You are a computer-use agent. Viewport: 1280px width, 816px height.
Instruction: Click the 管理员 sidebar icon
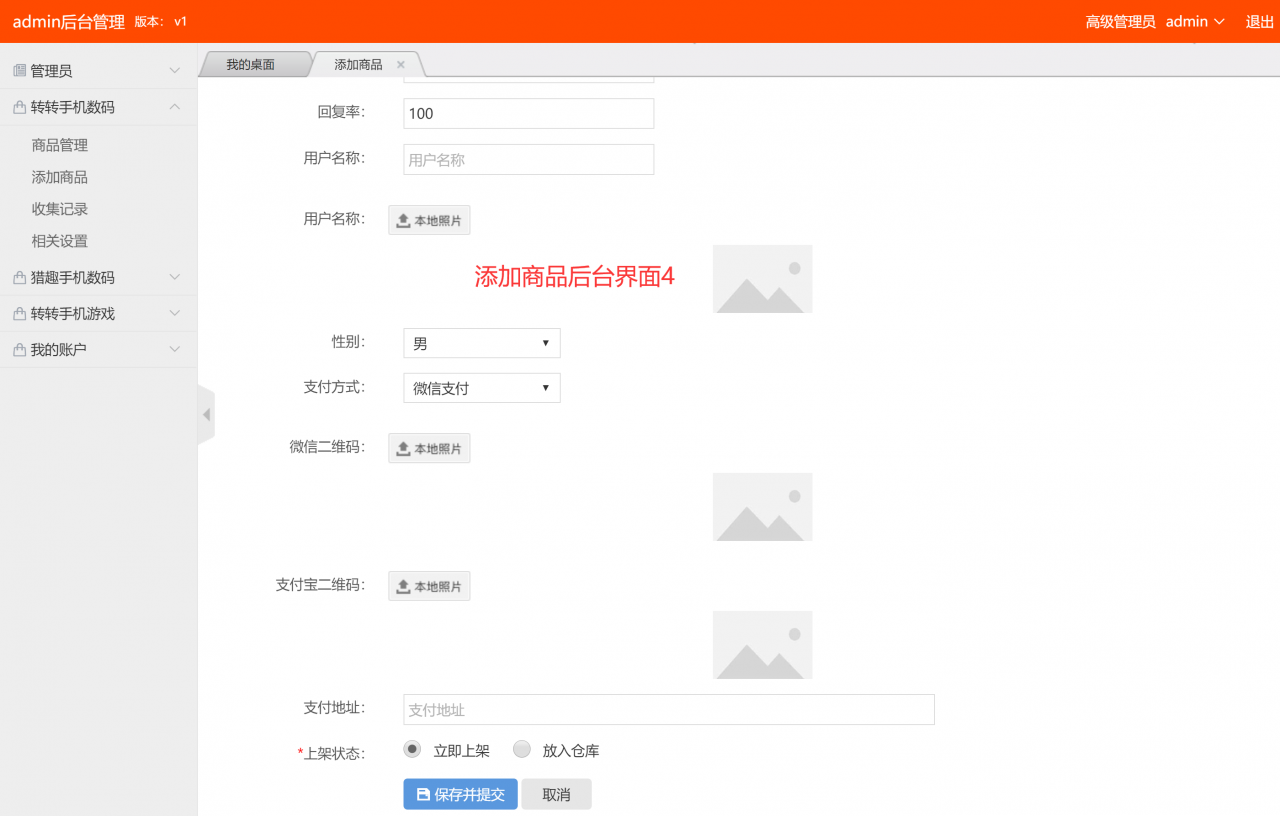click(x=19, y=71)
